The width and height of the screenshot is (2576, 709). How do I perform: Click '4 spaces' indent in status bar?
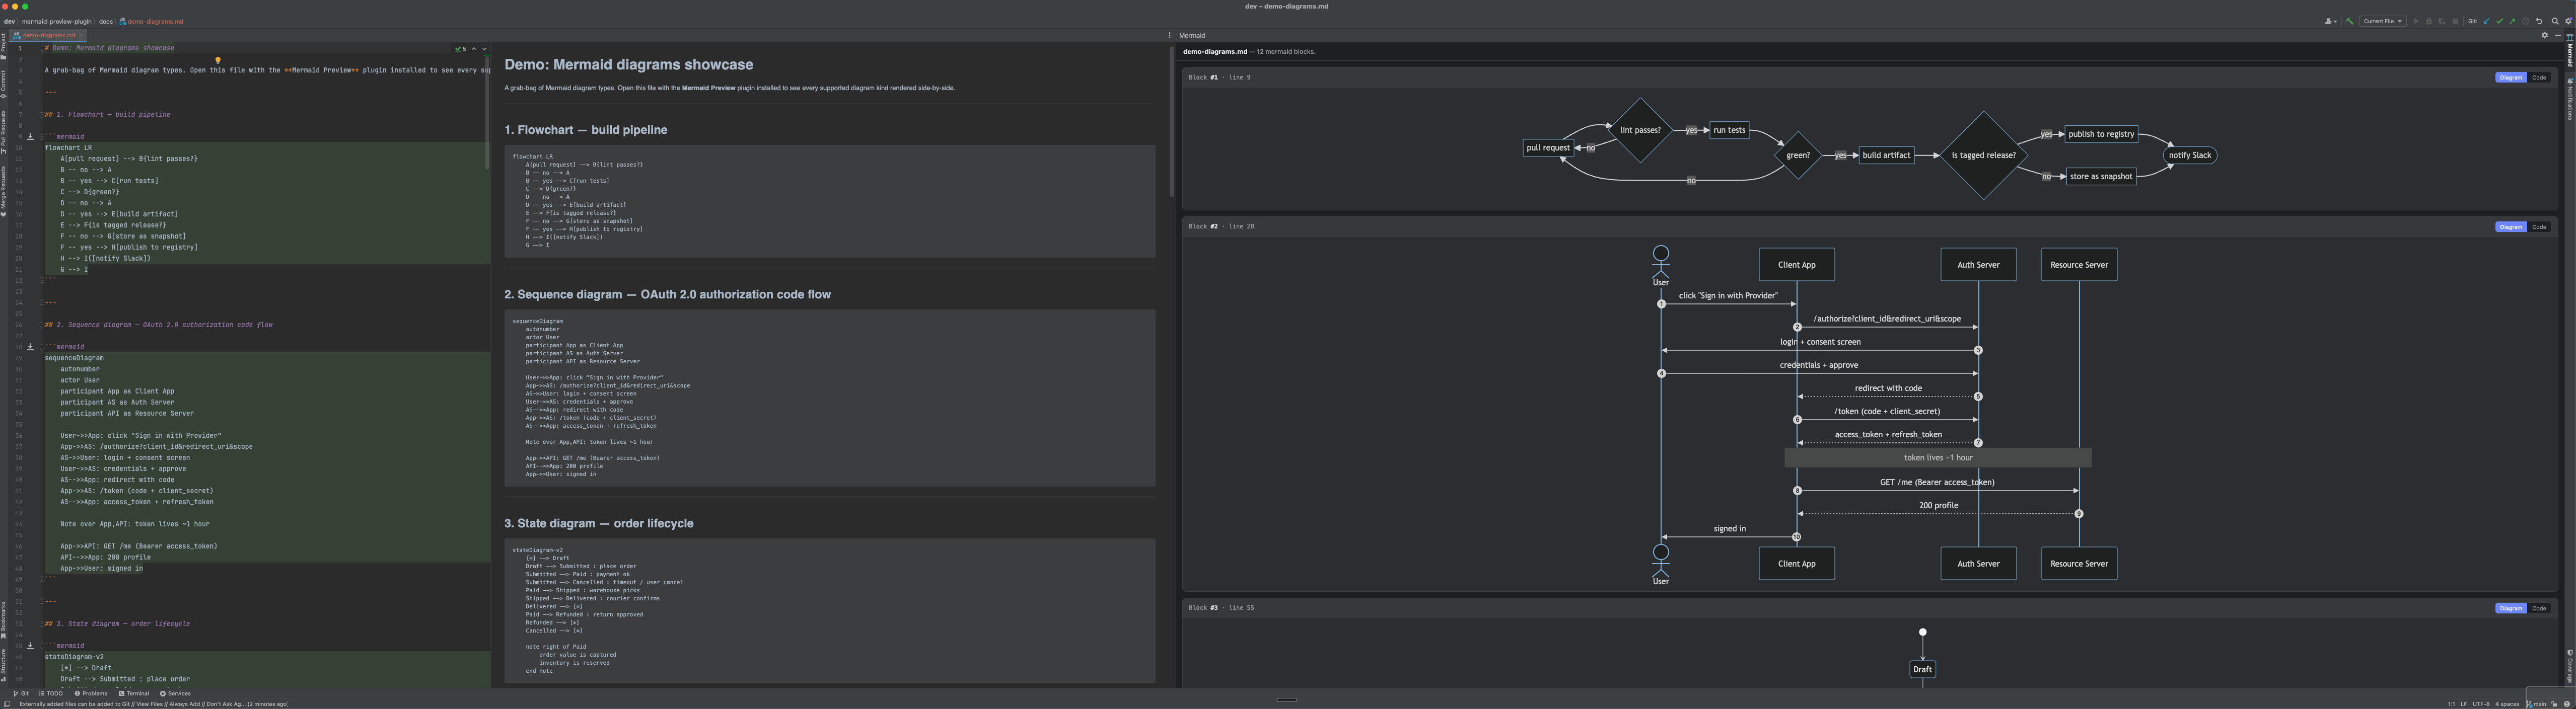(x=2507, y=704)
